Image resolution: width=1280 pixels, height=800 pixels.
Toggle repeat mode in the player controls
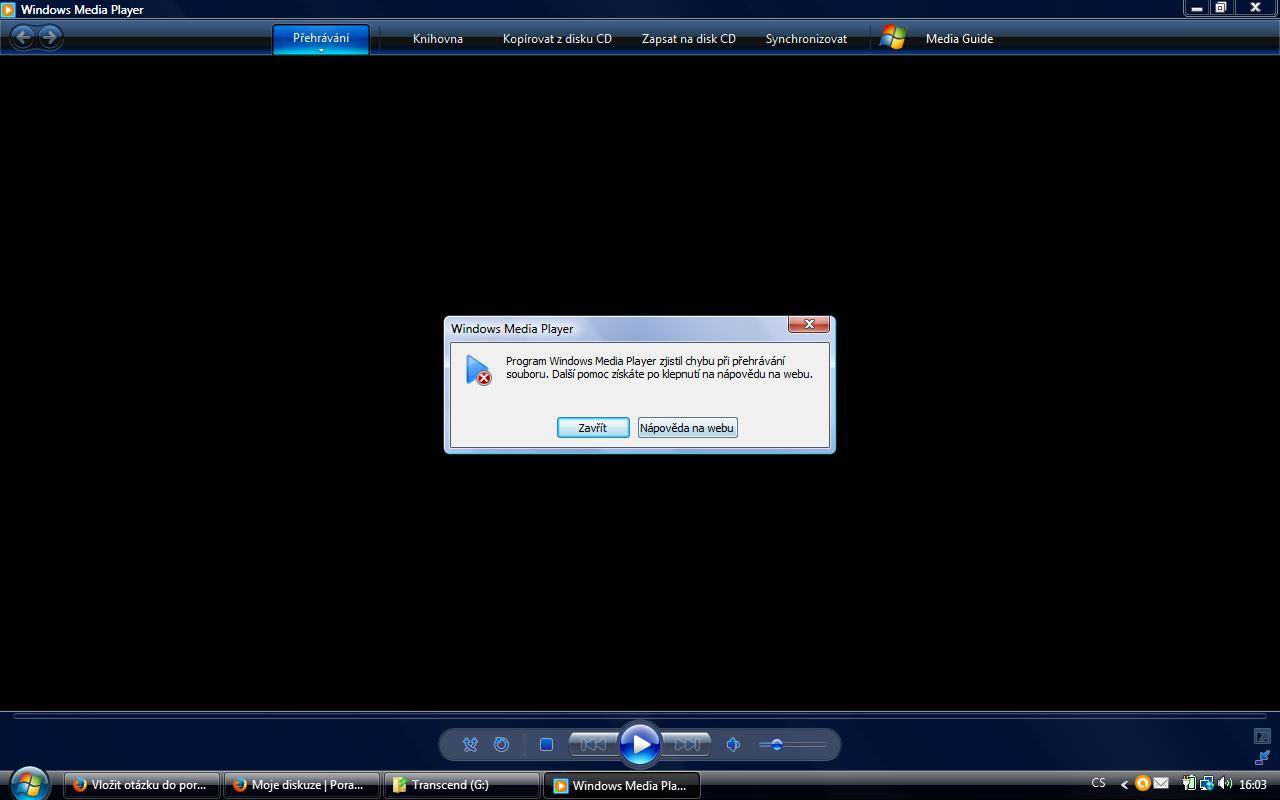click(x=502, y=744)
